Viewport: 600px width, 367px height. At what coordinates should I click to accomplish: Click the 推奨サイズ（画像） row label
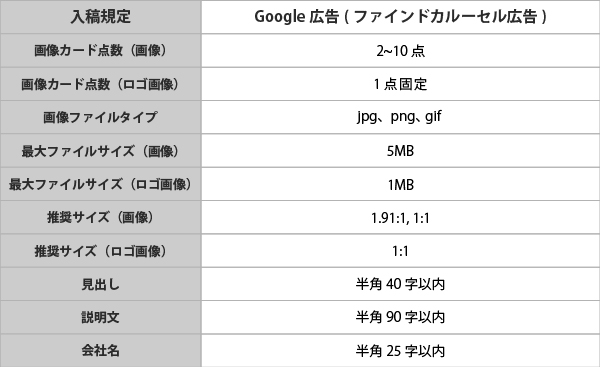click(101, 217)
